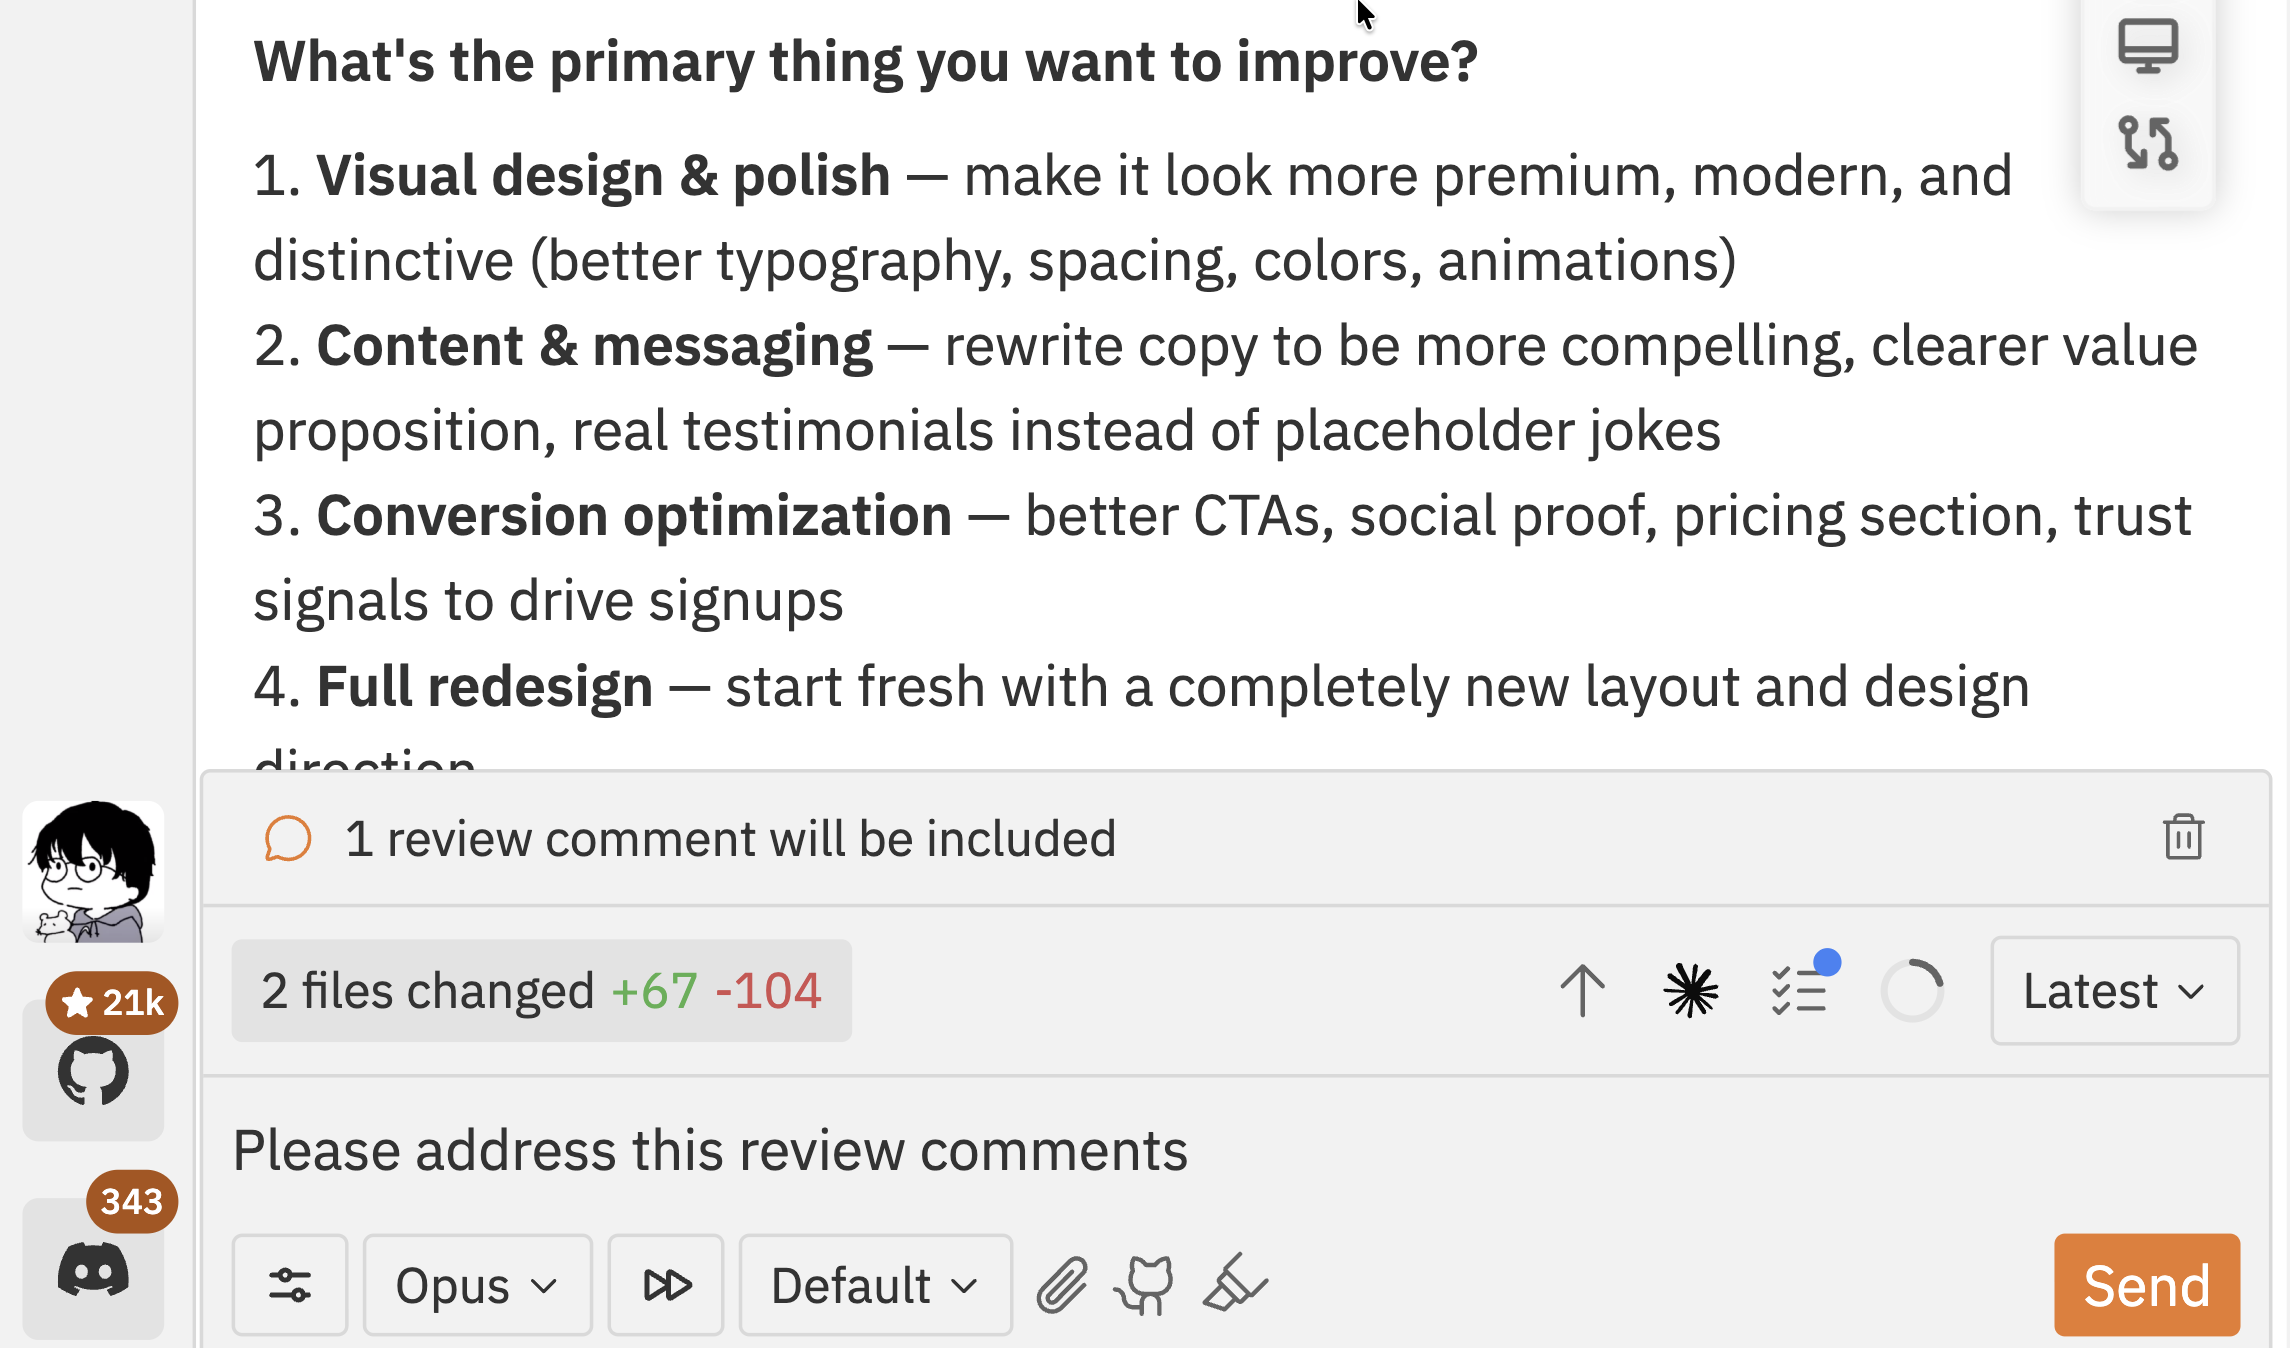This screenshot has width=2290, height=1348.
Task: Open the settings sliders icon
Action: pyautogui.click(x=290, y=1285)
